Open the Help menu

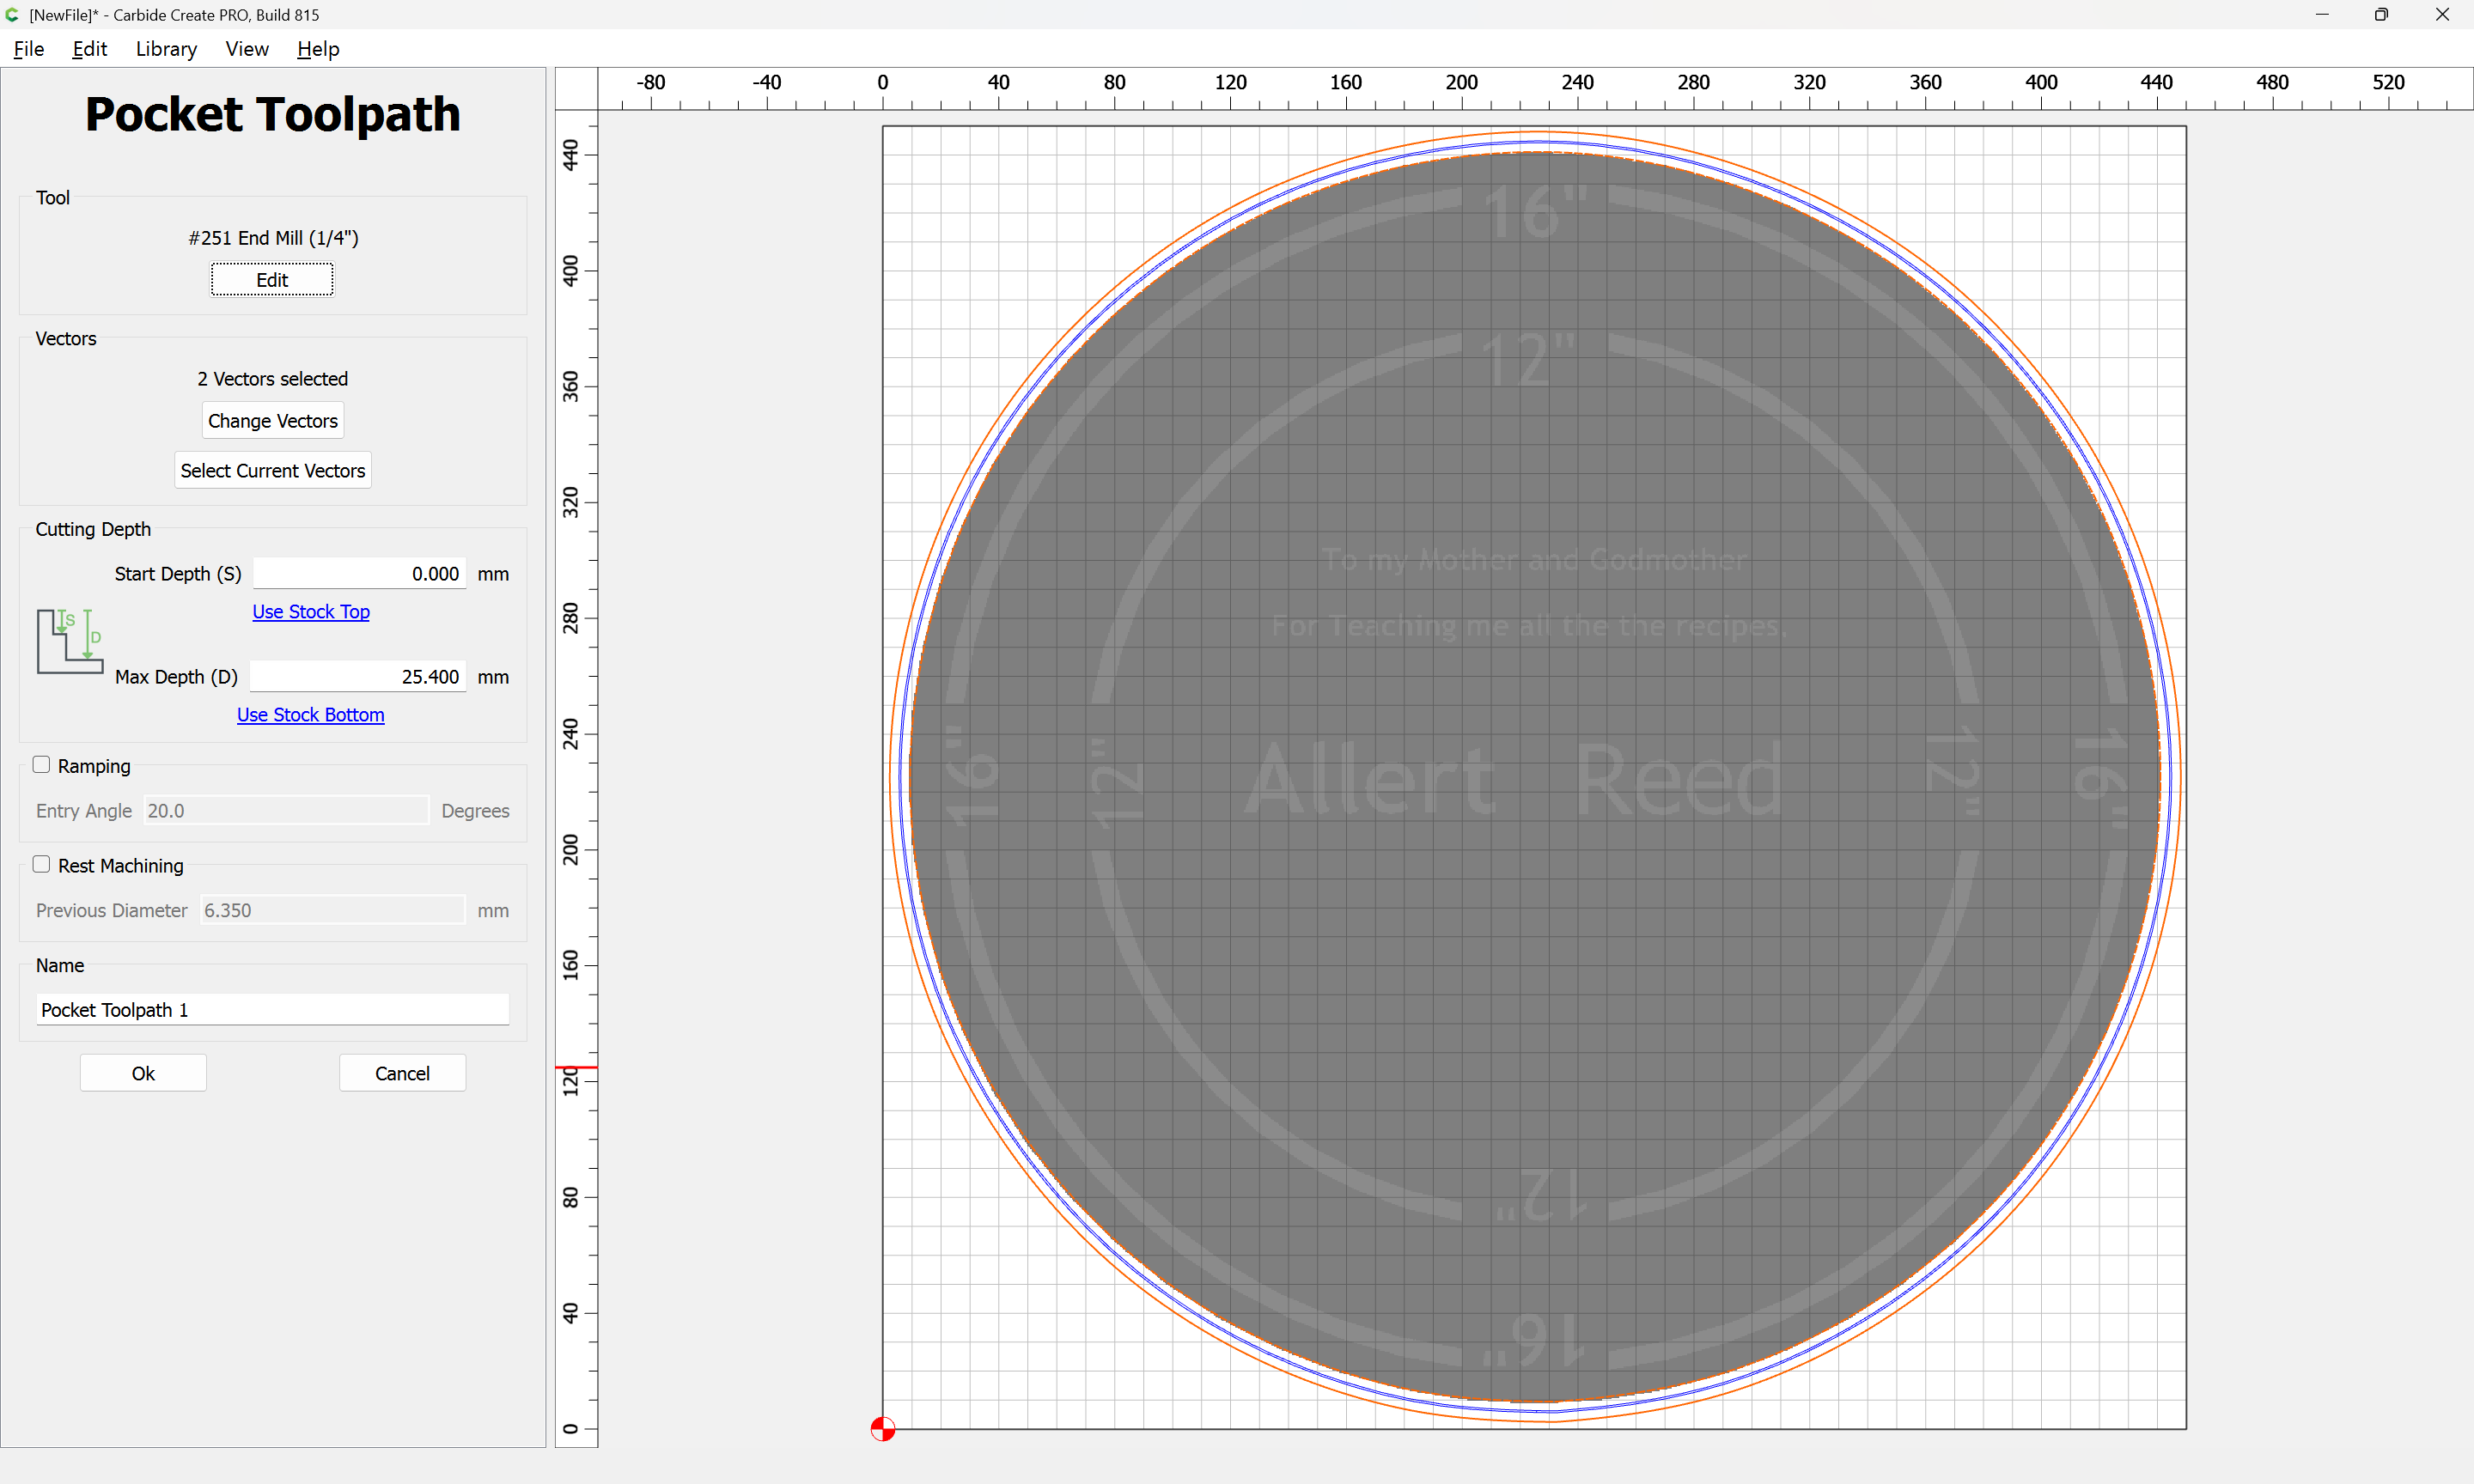[318, 49]
